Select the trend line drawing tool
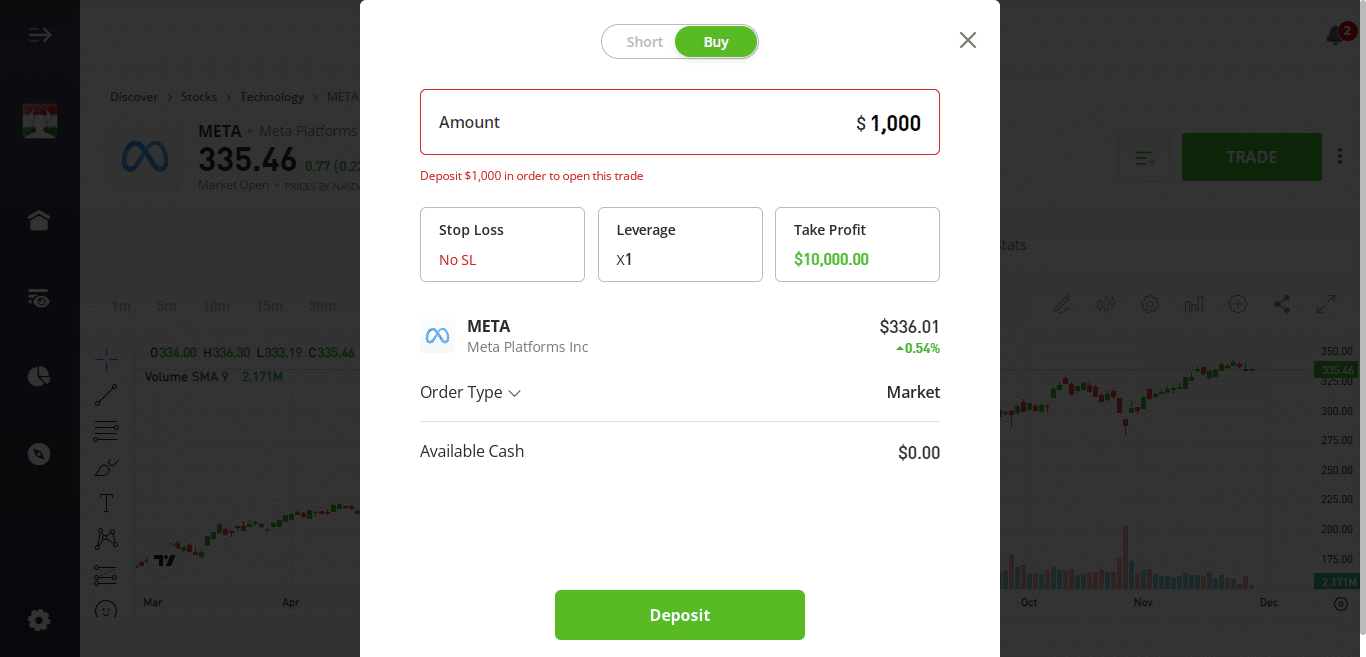1366x657 pixels. [x=106, y=394]
